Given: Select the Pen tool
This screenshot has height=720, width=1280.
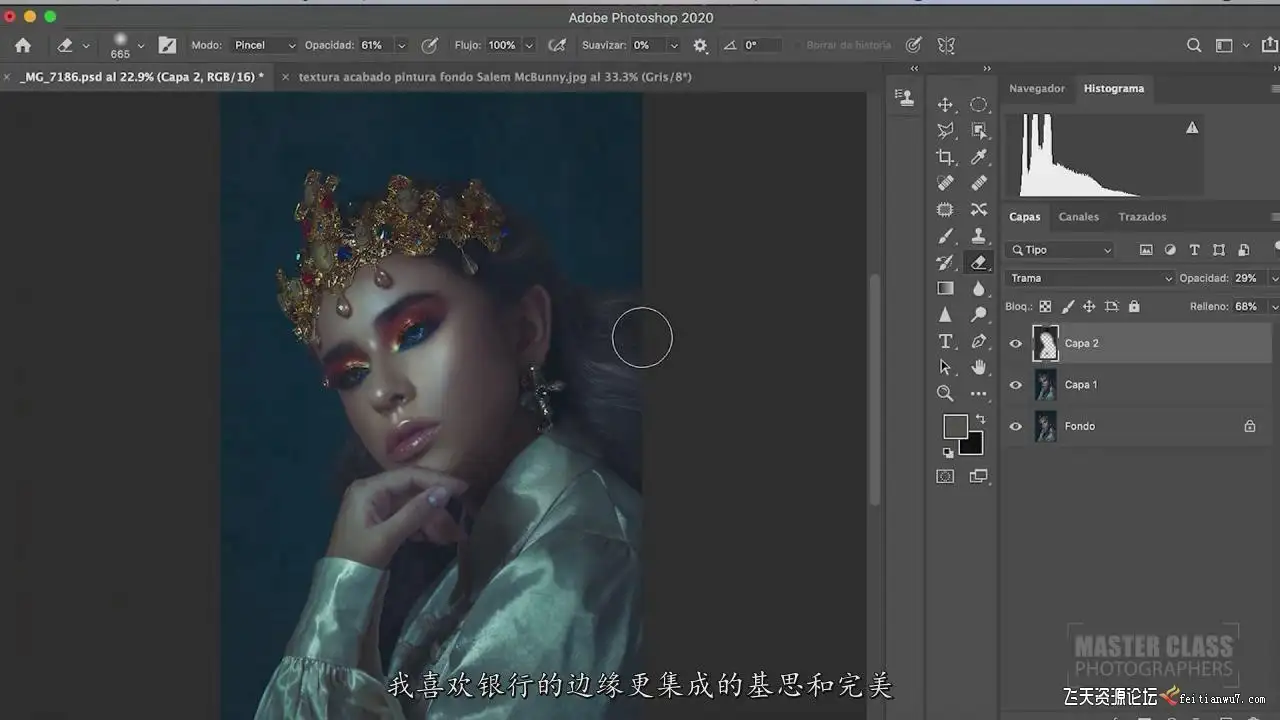Looking at the screenshot, I should click(x=979, y=341).
